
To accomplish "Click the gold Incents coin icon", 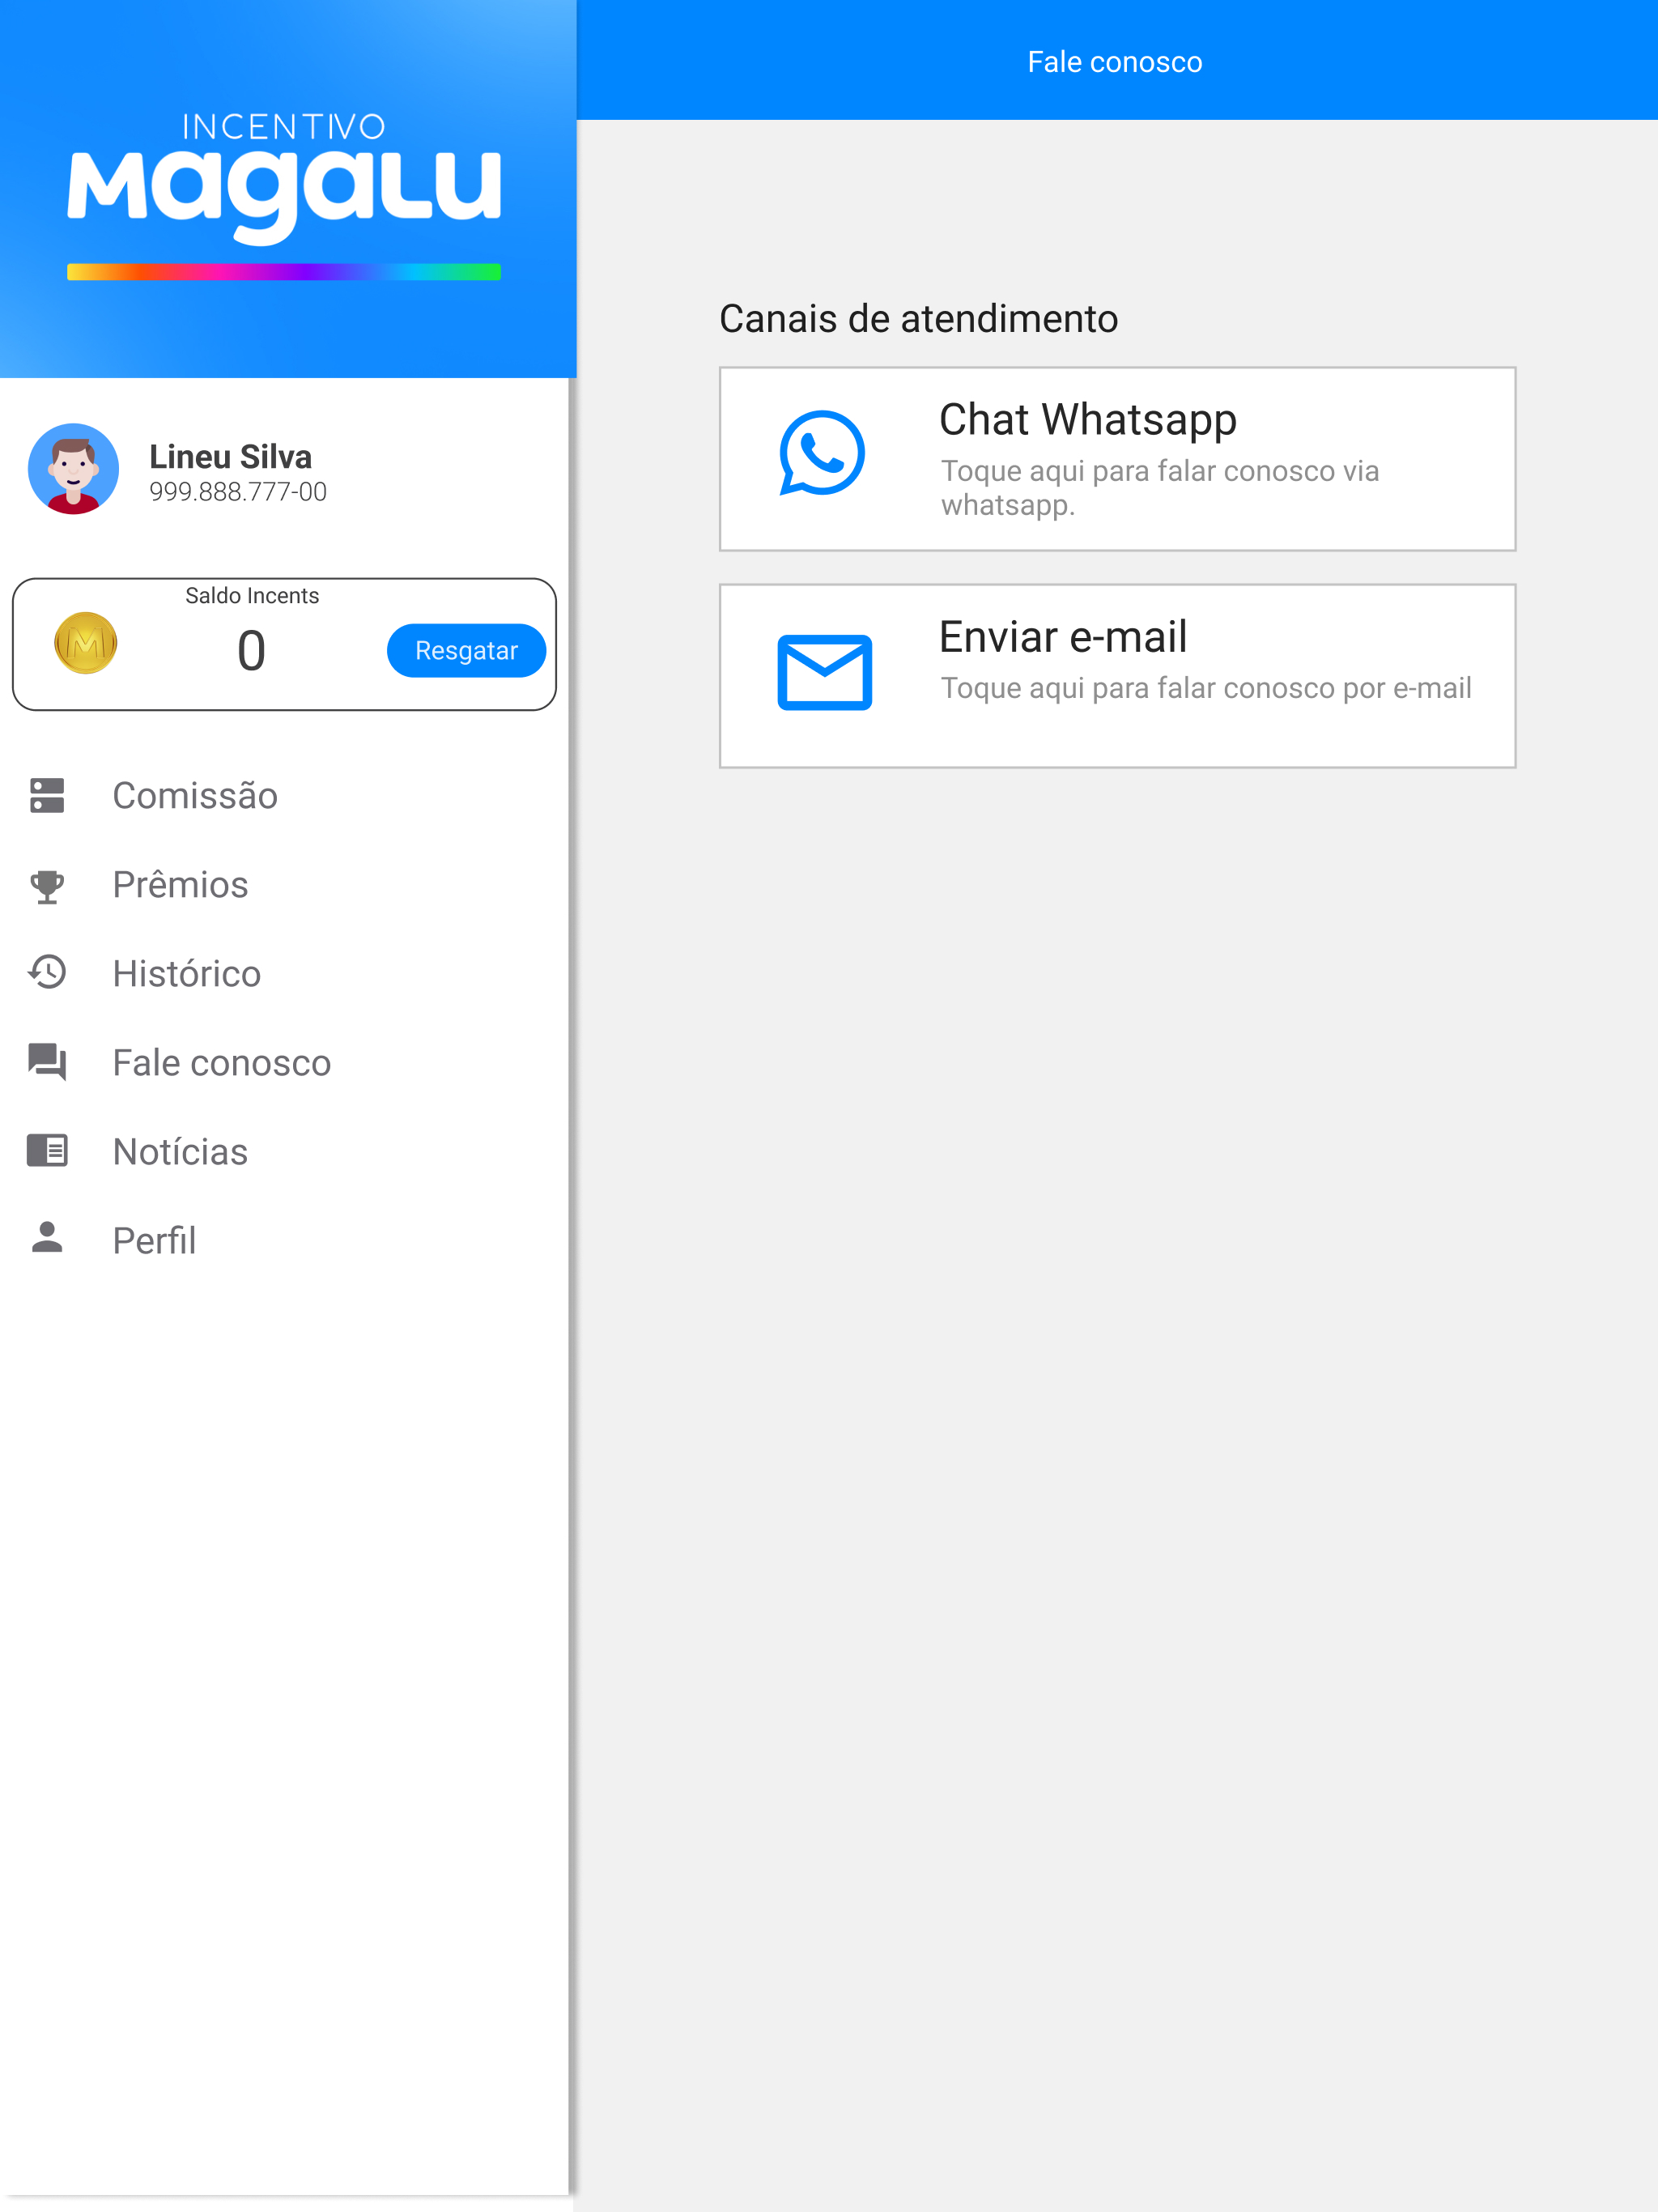I will [x=86, y=644].
